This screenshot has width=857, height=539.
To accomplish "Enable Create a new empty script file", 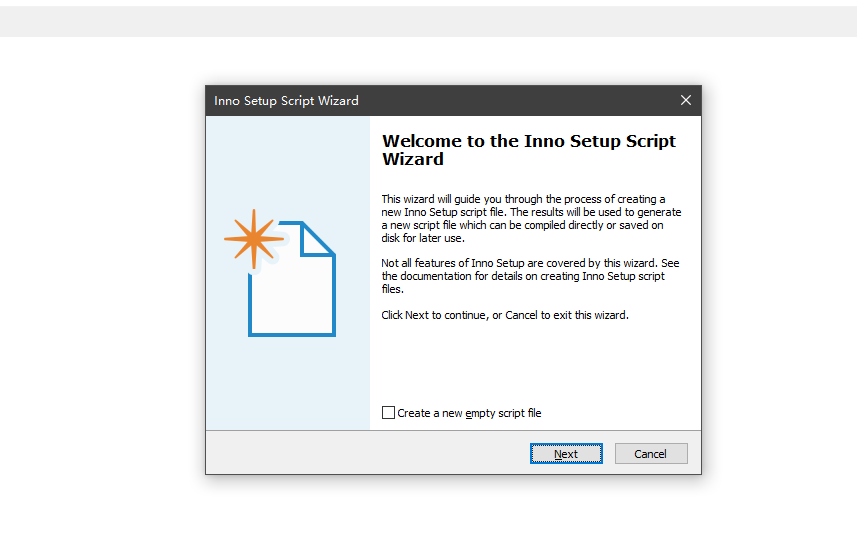I will click(388, 413).
